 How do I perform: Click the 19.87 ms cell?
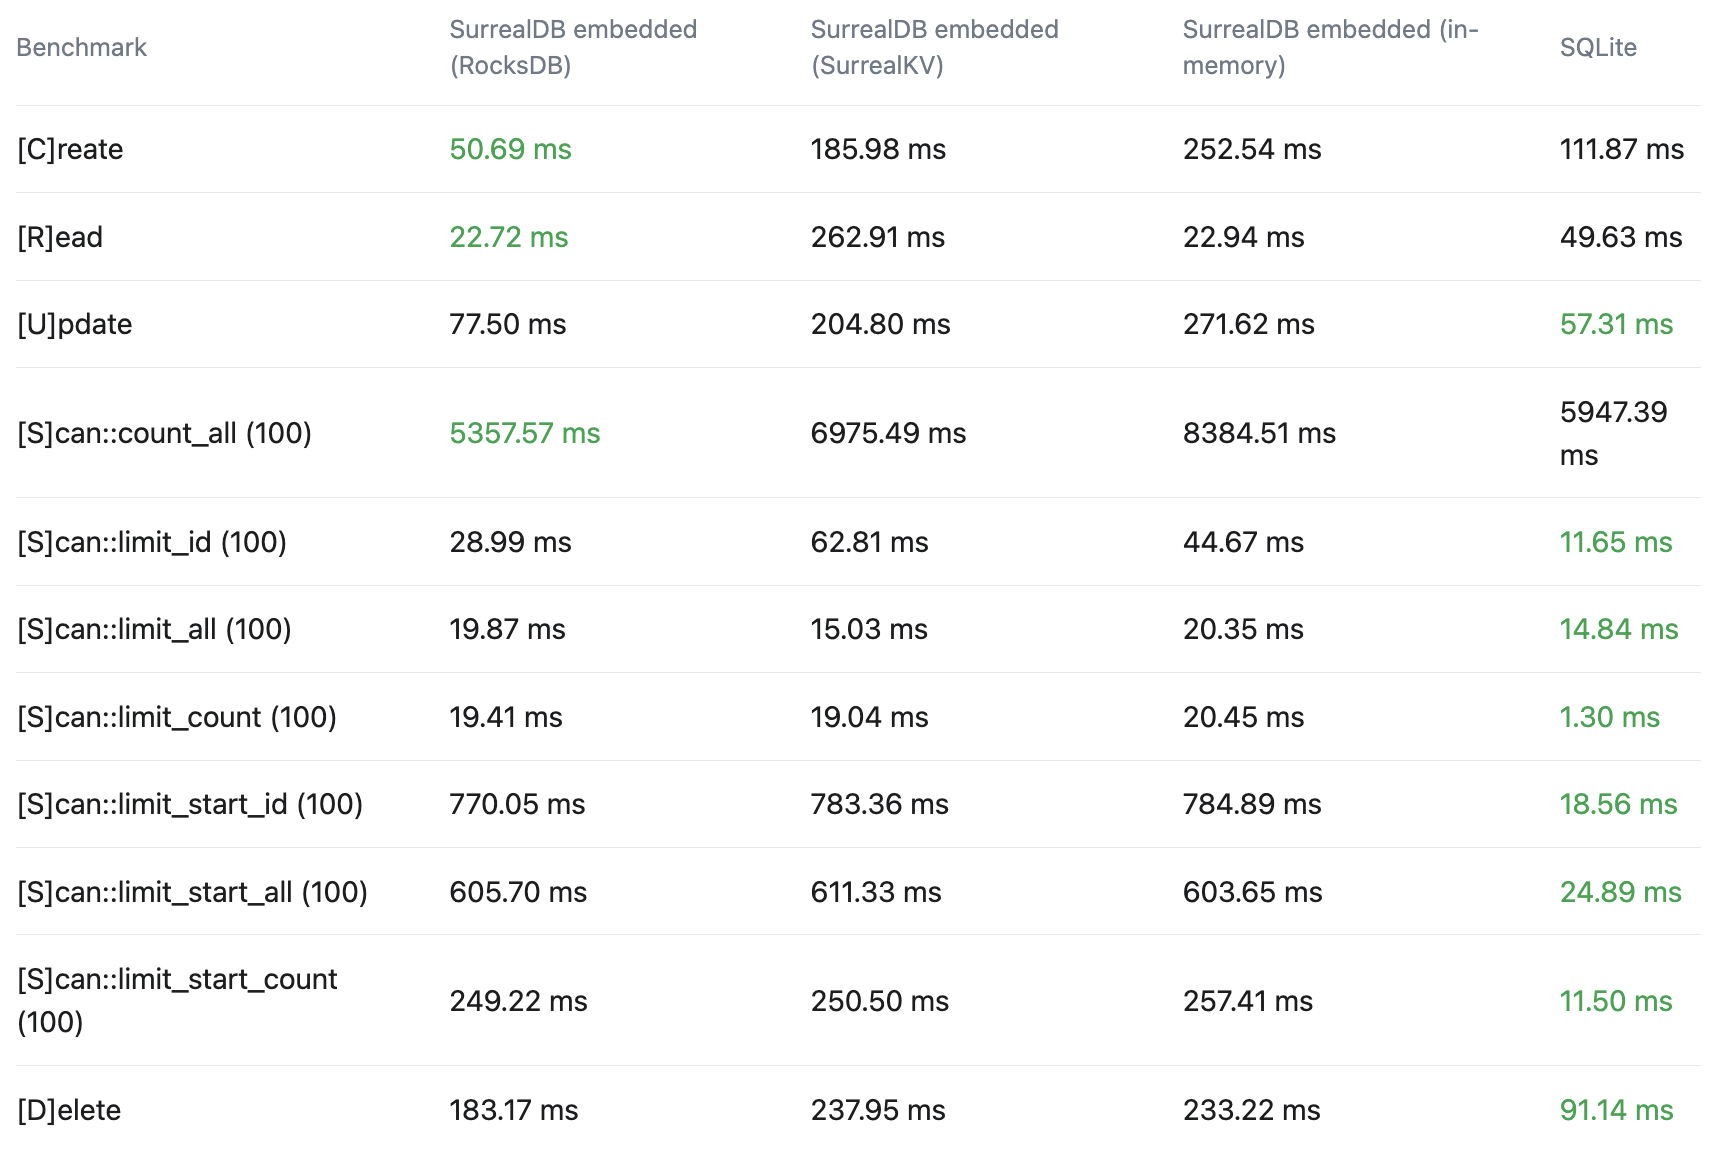[508, 629]
